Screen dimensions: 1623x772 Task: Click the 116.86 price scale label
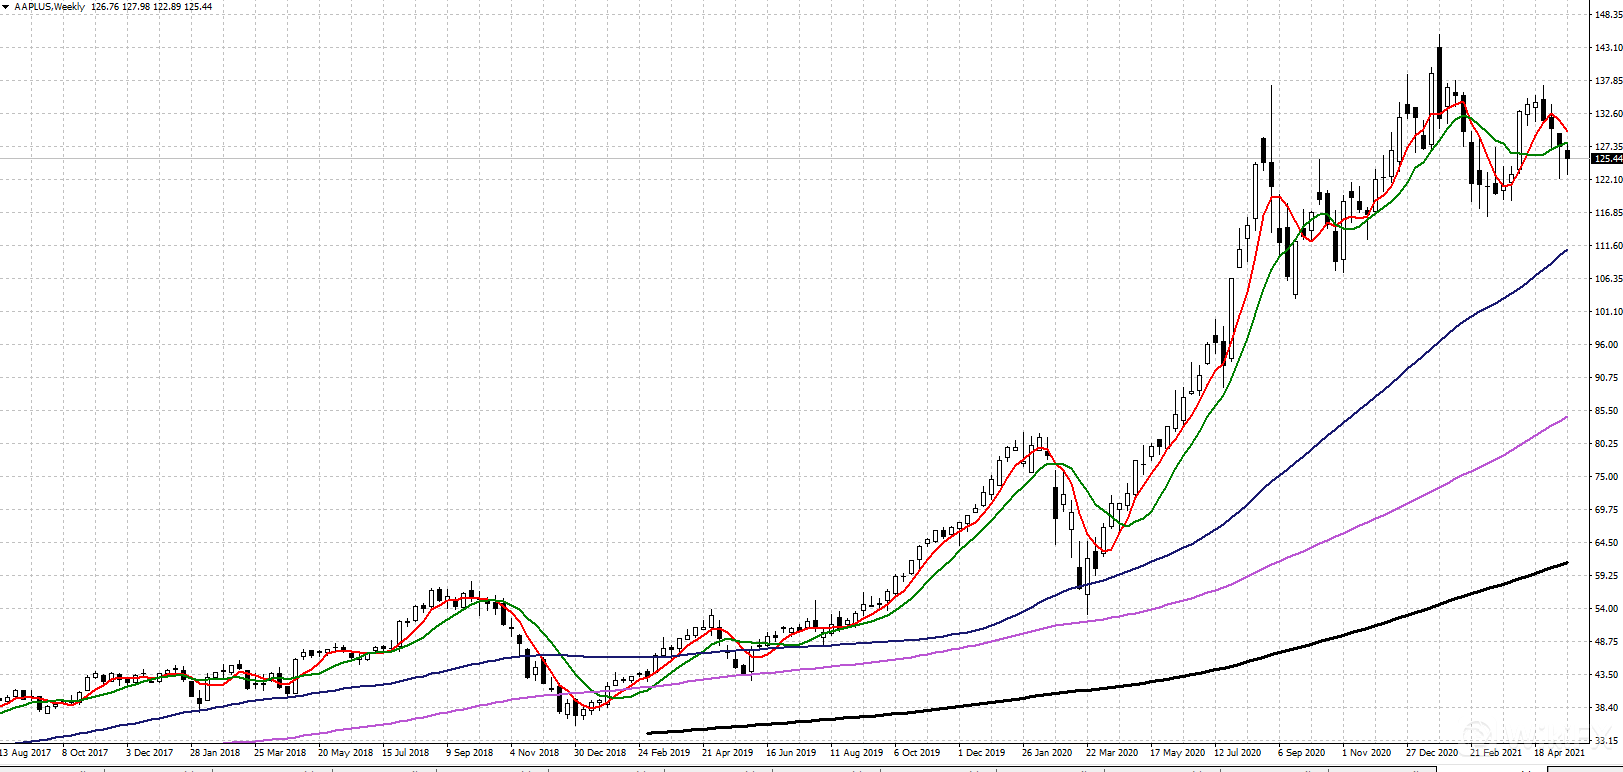point(1608,213)
